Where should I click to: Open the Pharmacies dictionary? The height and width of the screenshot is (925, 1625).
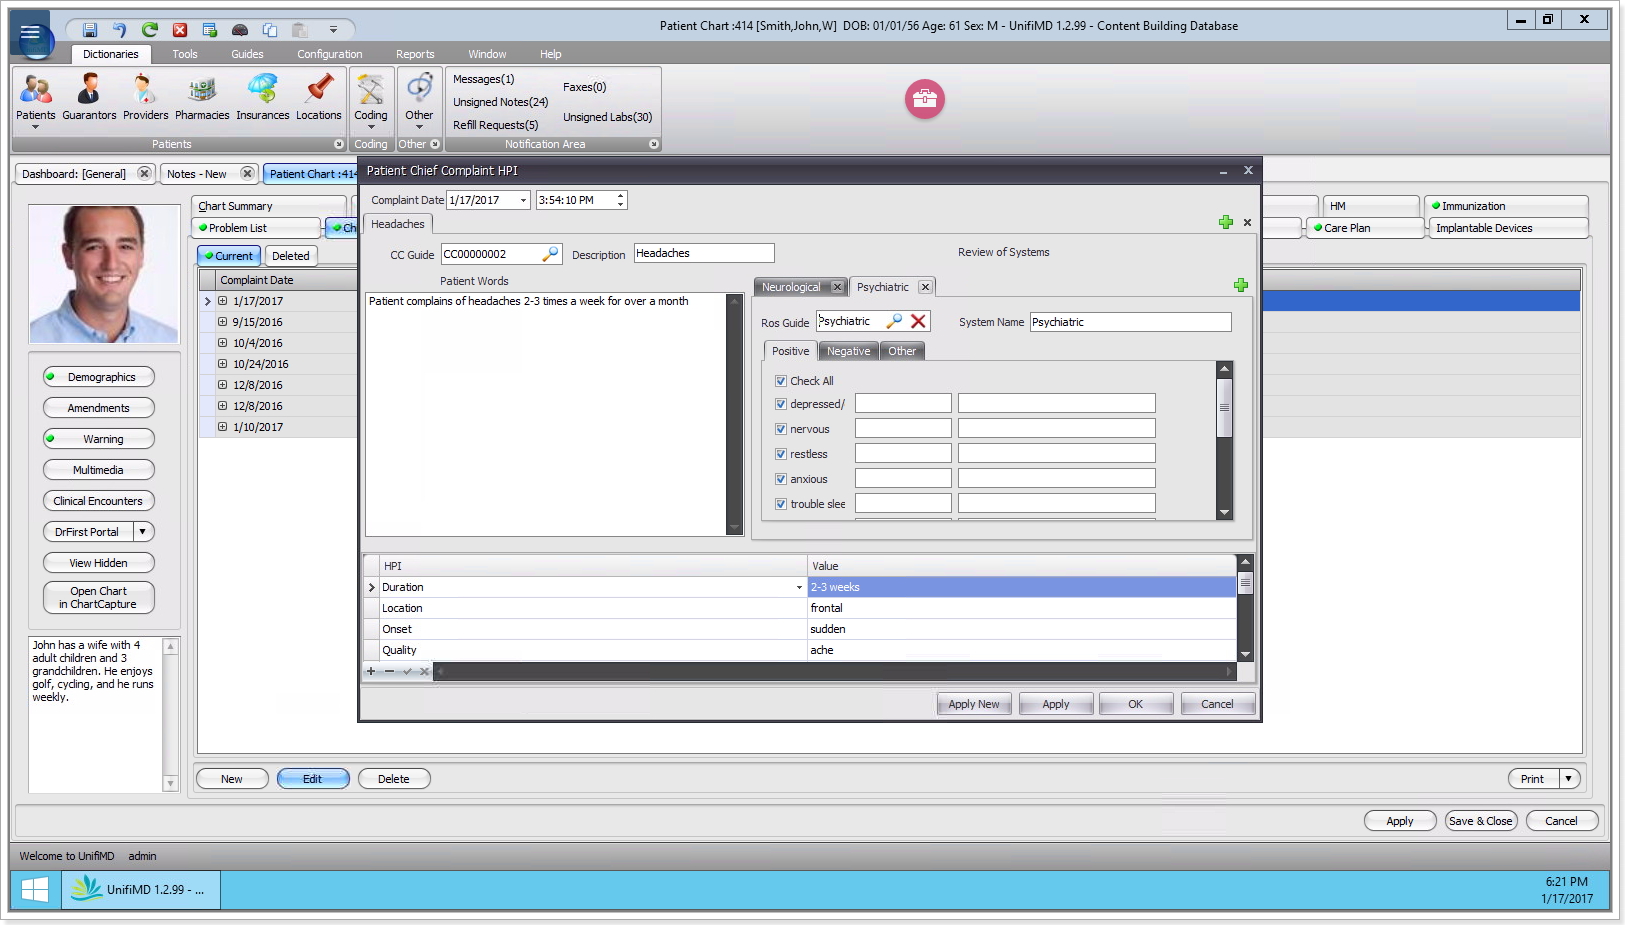point(202,98)
